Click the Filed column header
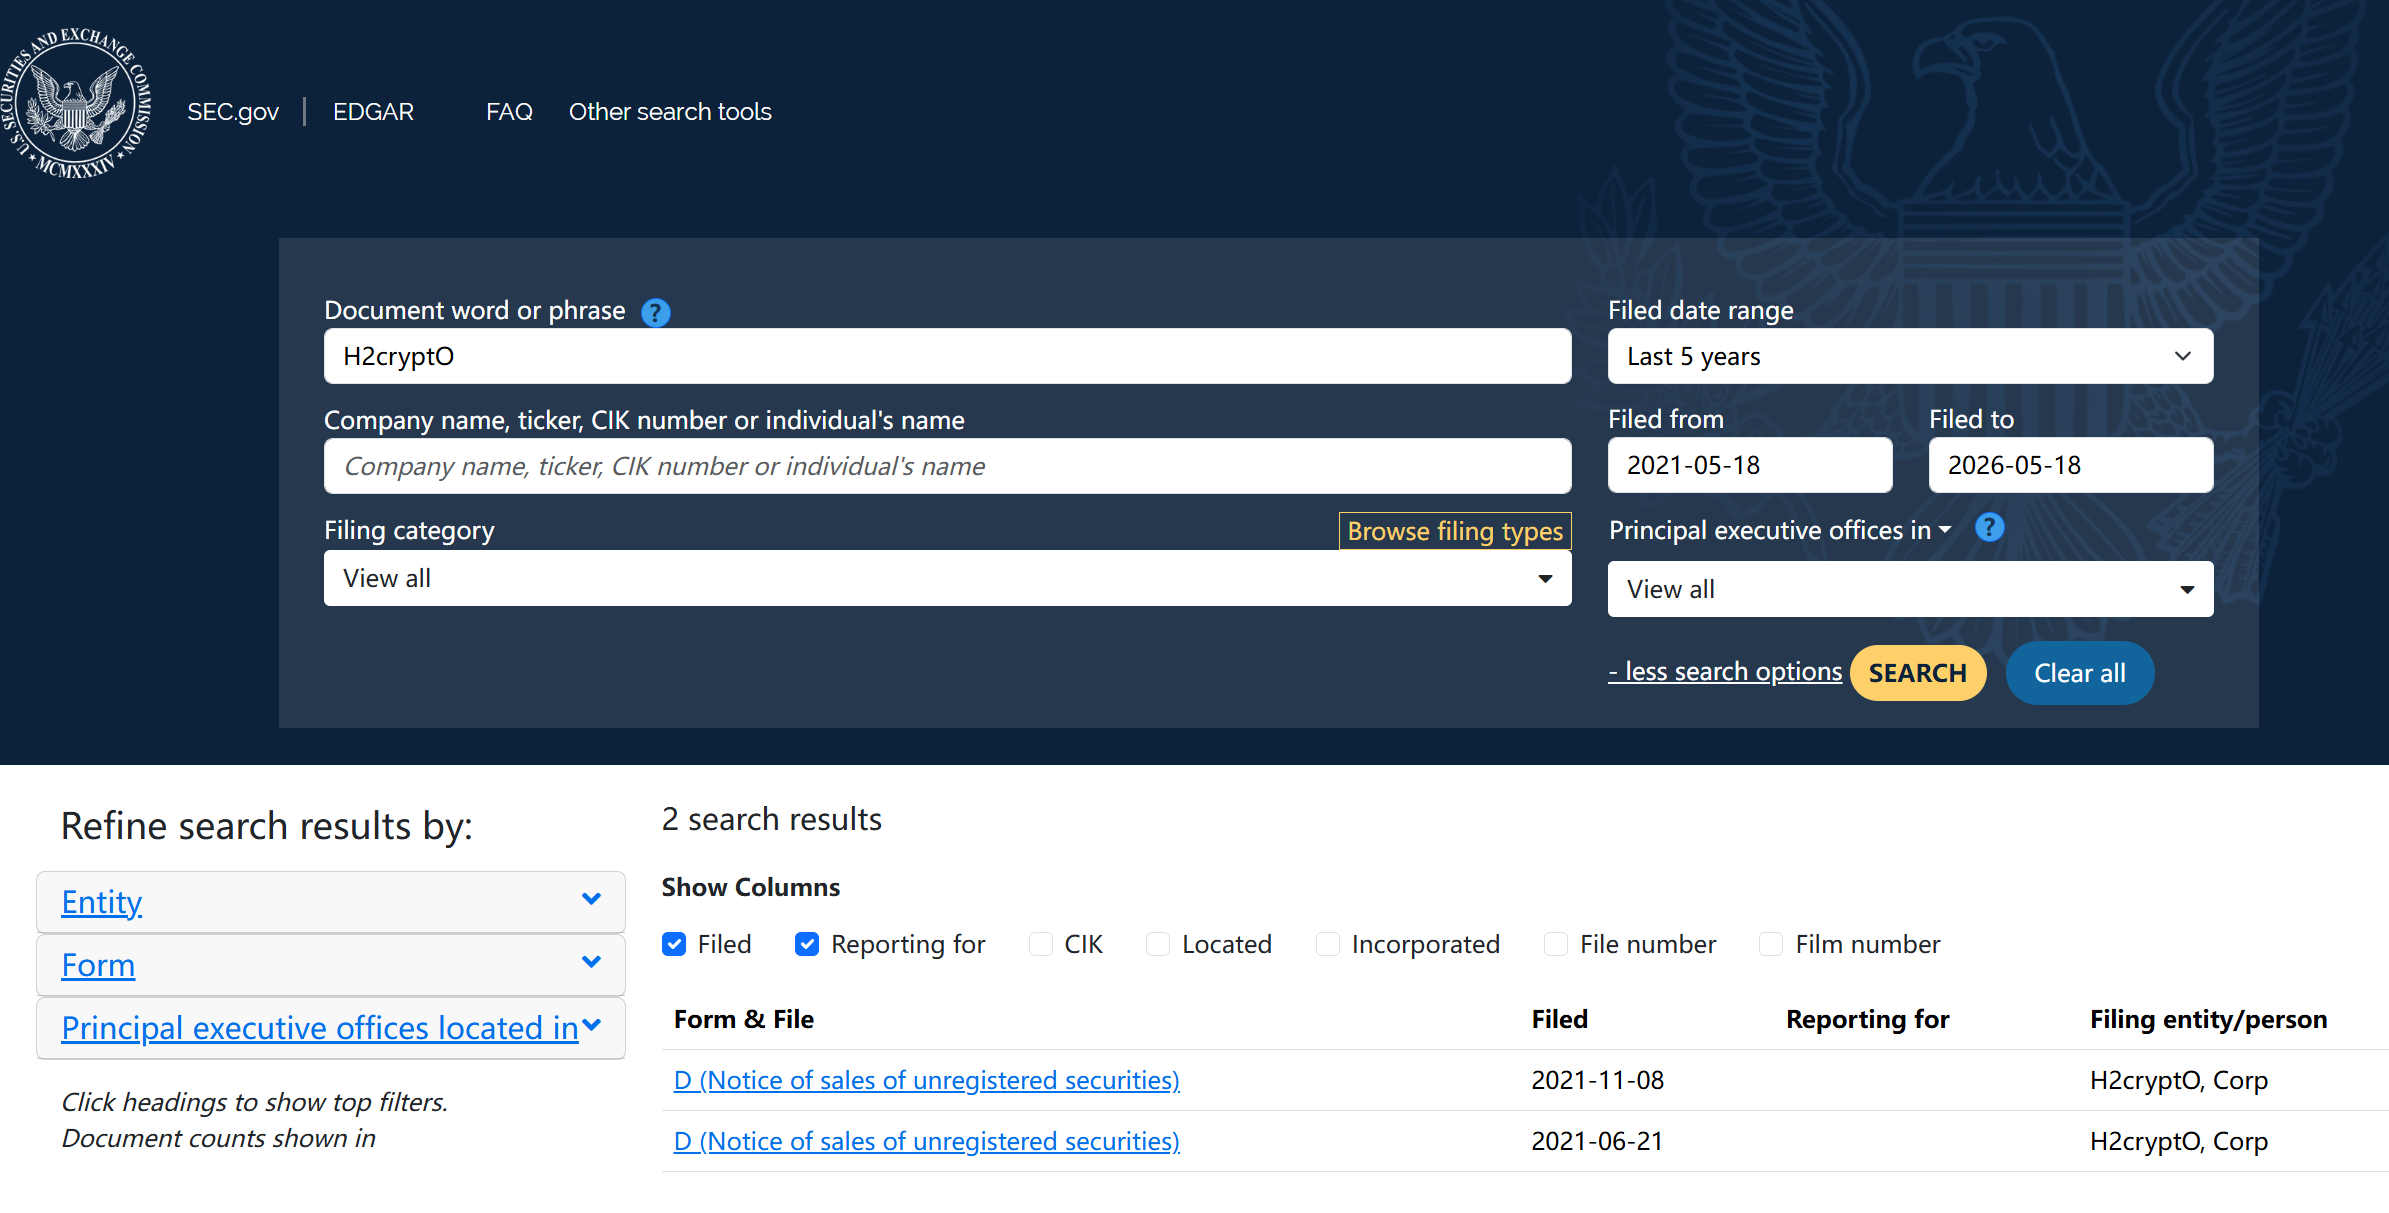 [1559, 1019]
